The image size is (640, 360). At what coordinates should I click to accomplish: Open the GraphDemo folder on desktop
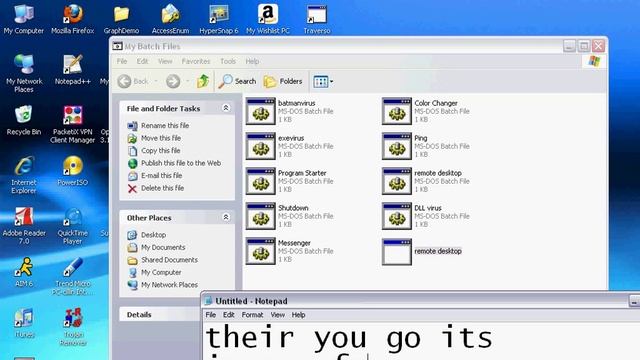click(x=121, y=19)
